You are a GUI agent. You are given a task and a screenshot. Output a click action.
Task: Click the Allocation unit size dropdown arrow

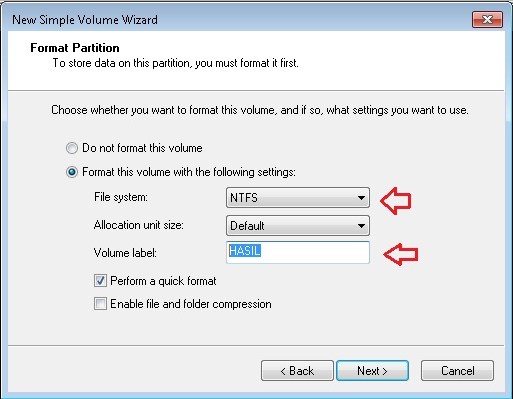pos(361,226)
